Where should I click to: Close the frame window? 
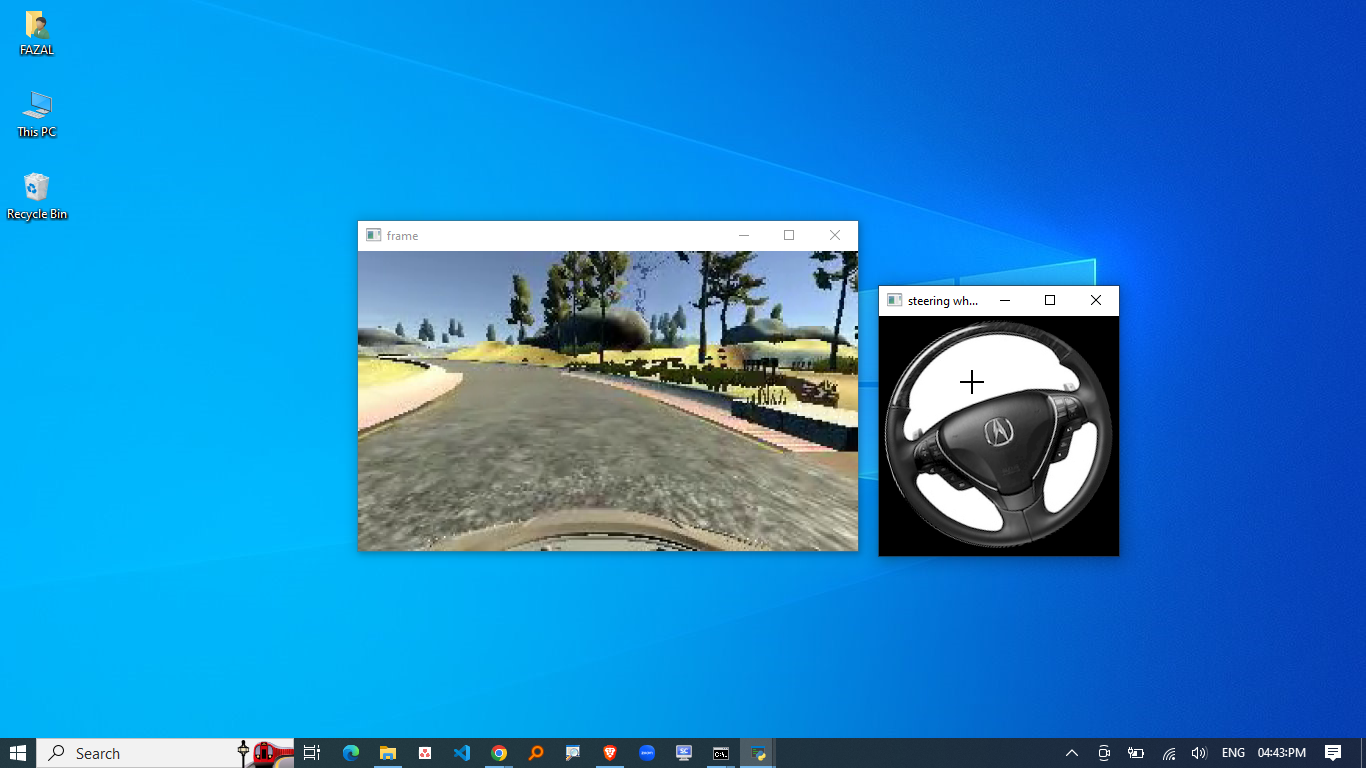pos(835,235)
